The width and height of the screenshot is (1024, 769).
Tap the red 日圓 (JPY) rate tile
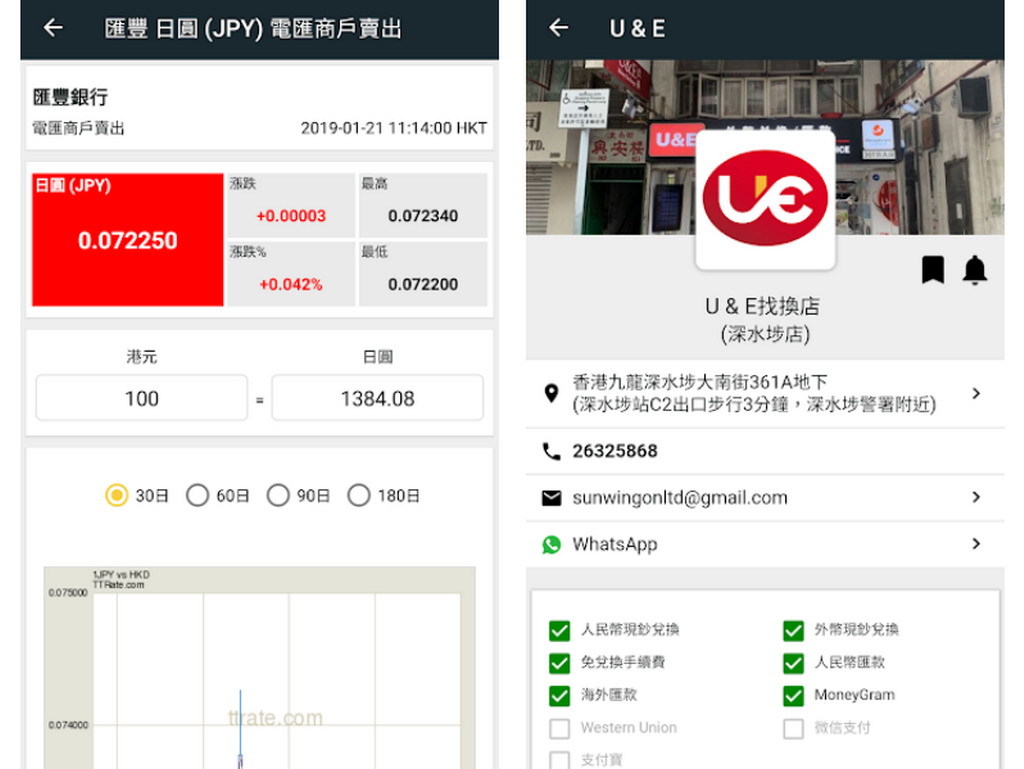point(128,240)
